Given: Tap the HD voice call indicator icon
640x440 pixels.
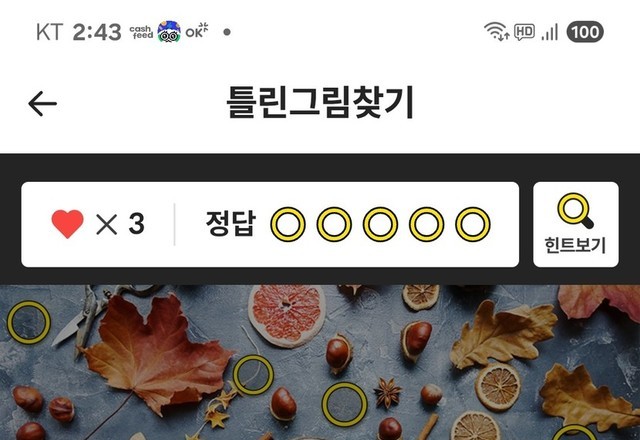Looking at the screenshot, I should tap(524, 32).
